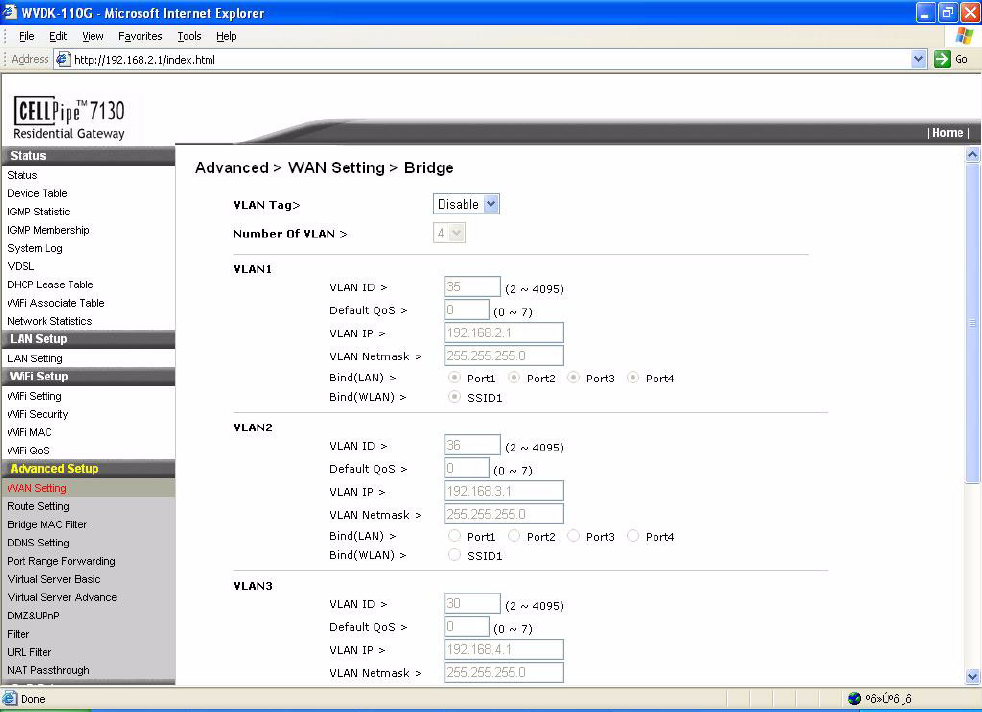The height and width of the screenshot is (712, 982).
Task: Open the IGMP Membership page
Action: [48, 230]
